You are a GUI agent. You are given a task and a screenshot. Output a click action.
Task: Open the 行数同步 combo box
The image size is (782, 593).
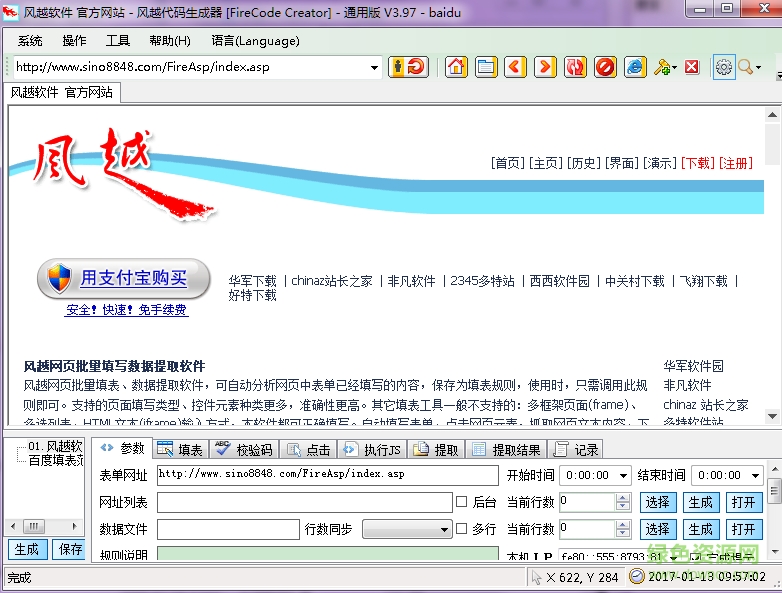click(x=444, y=529)
